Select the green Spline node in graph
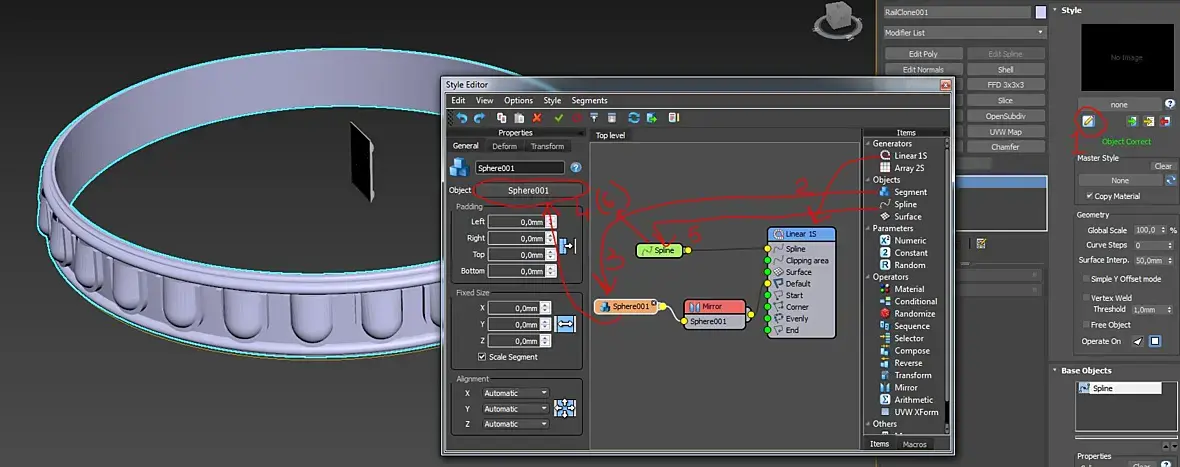1180x467 pixels. 659,250
